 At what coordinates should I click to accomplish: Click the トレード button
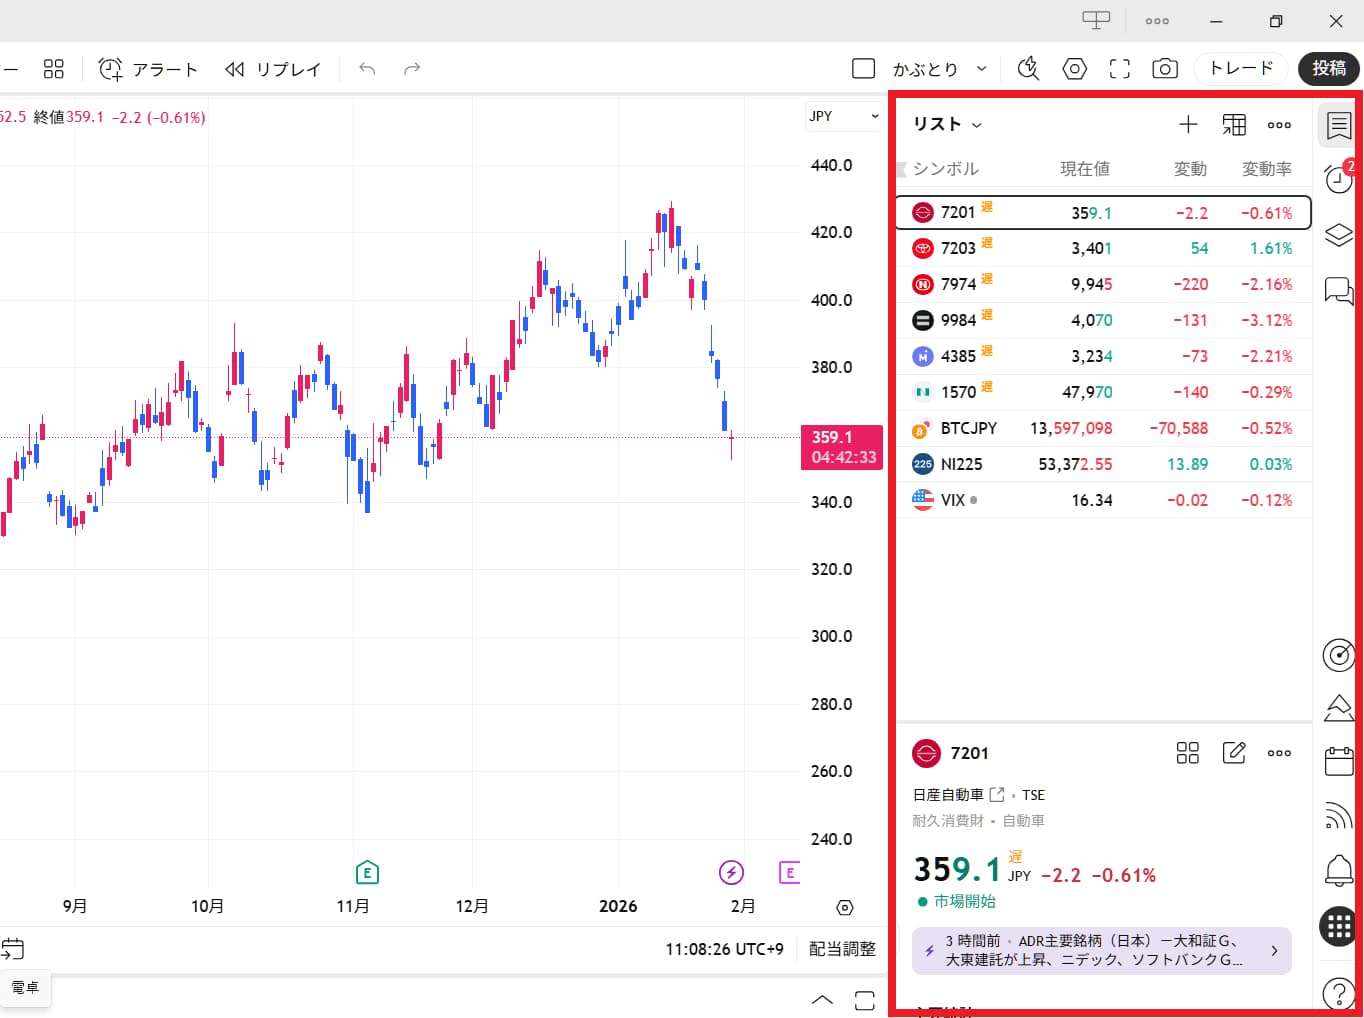tap(1241, 68)
